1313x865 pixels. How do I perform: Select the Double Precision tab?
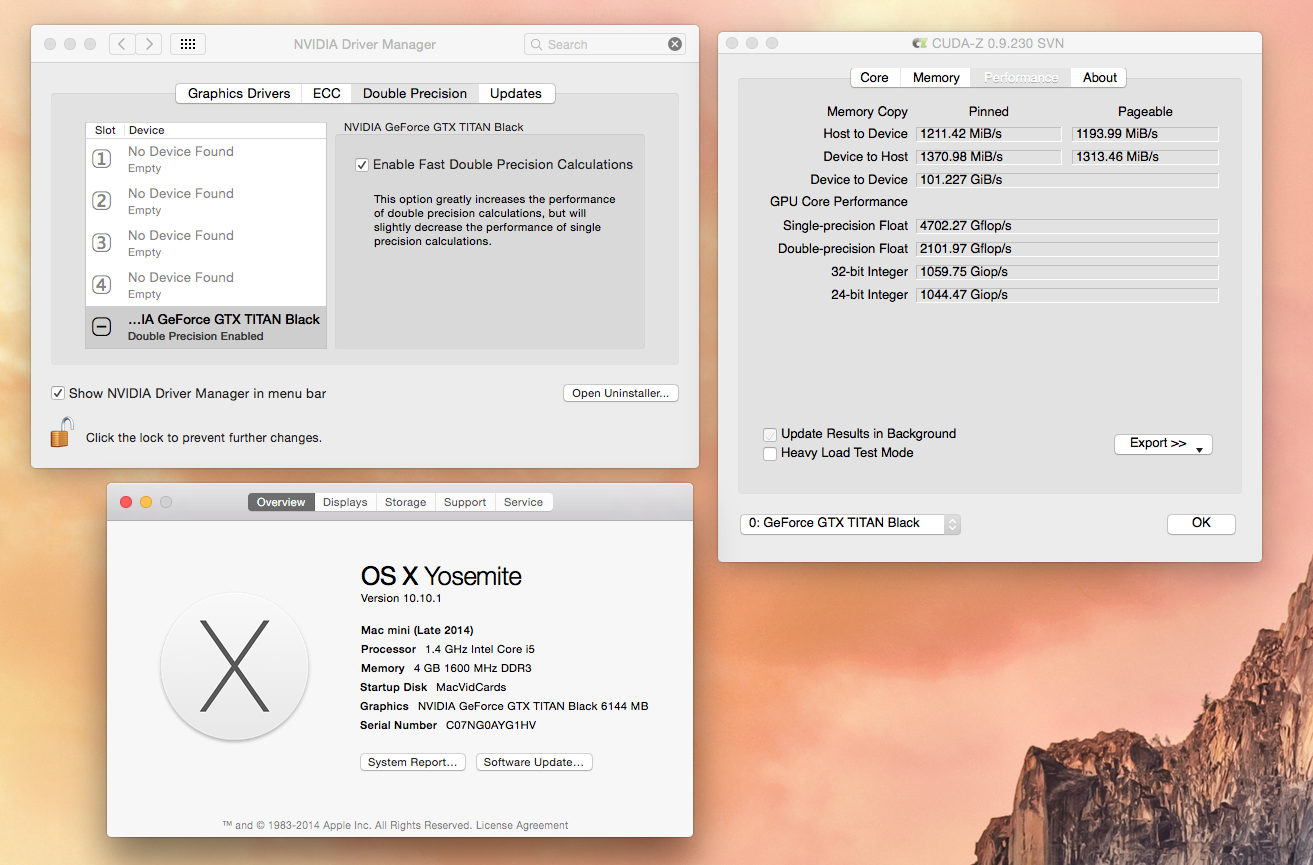[415, 93]
